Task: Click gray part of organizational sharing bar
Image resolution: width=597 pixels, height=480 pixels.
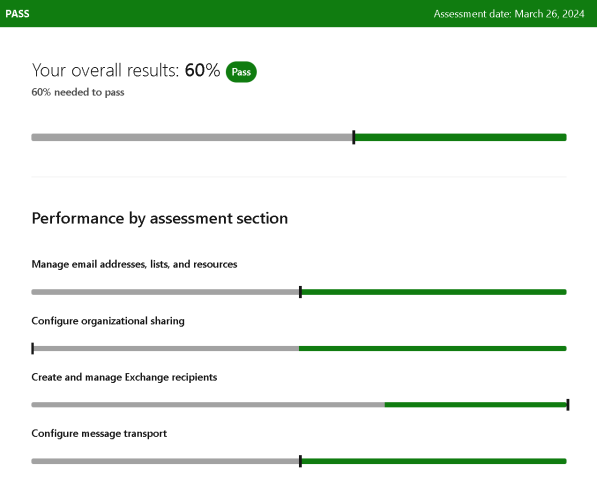Action: coord(166,348)
